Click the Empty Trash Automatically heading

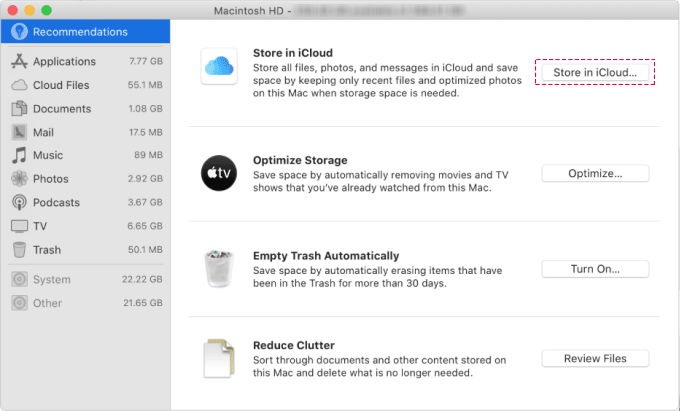326,256
